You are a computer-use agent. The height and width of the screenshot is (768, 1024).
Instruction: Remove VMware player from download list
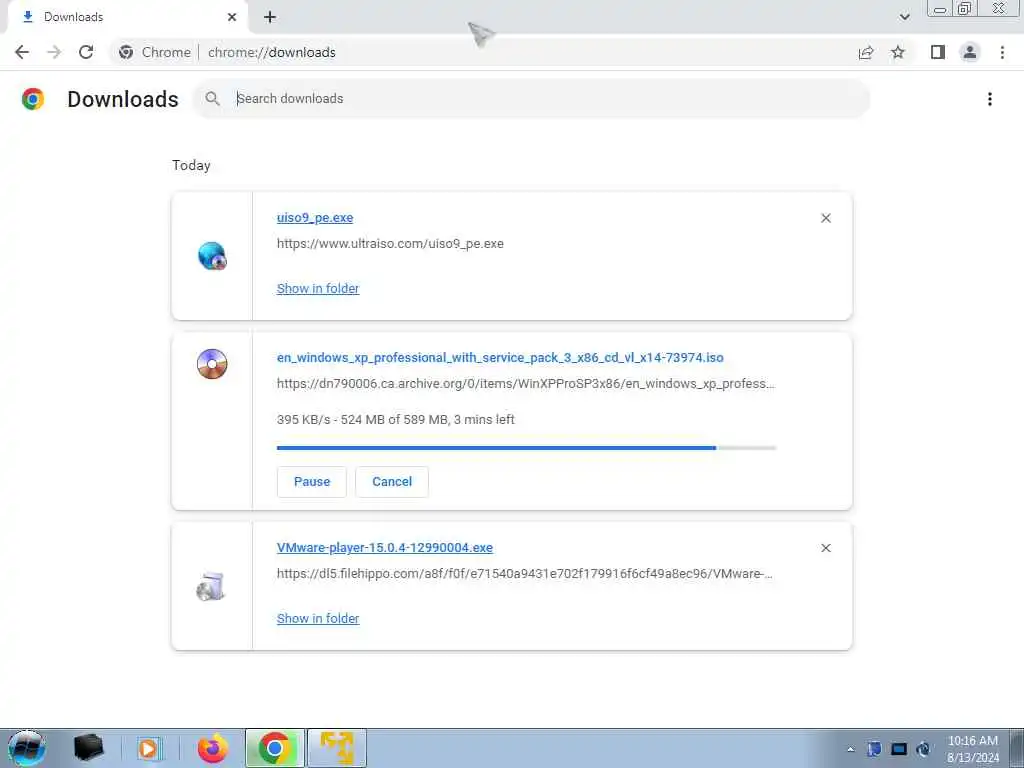[826, 548]
